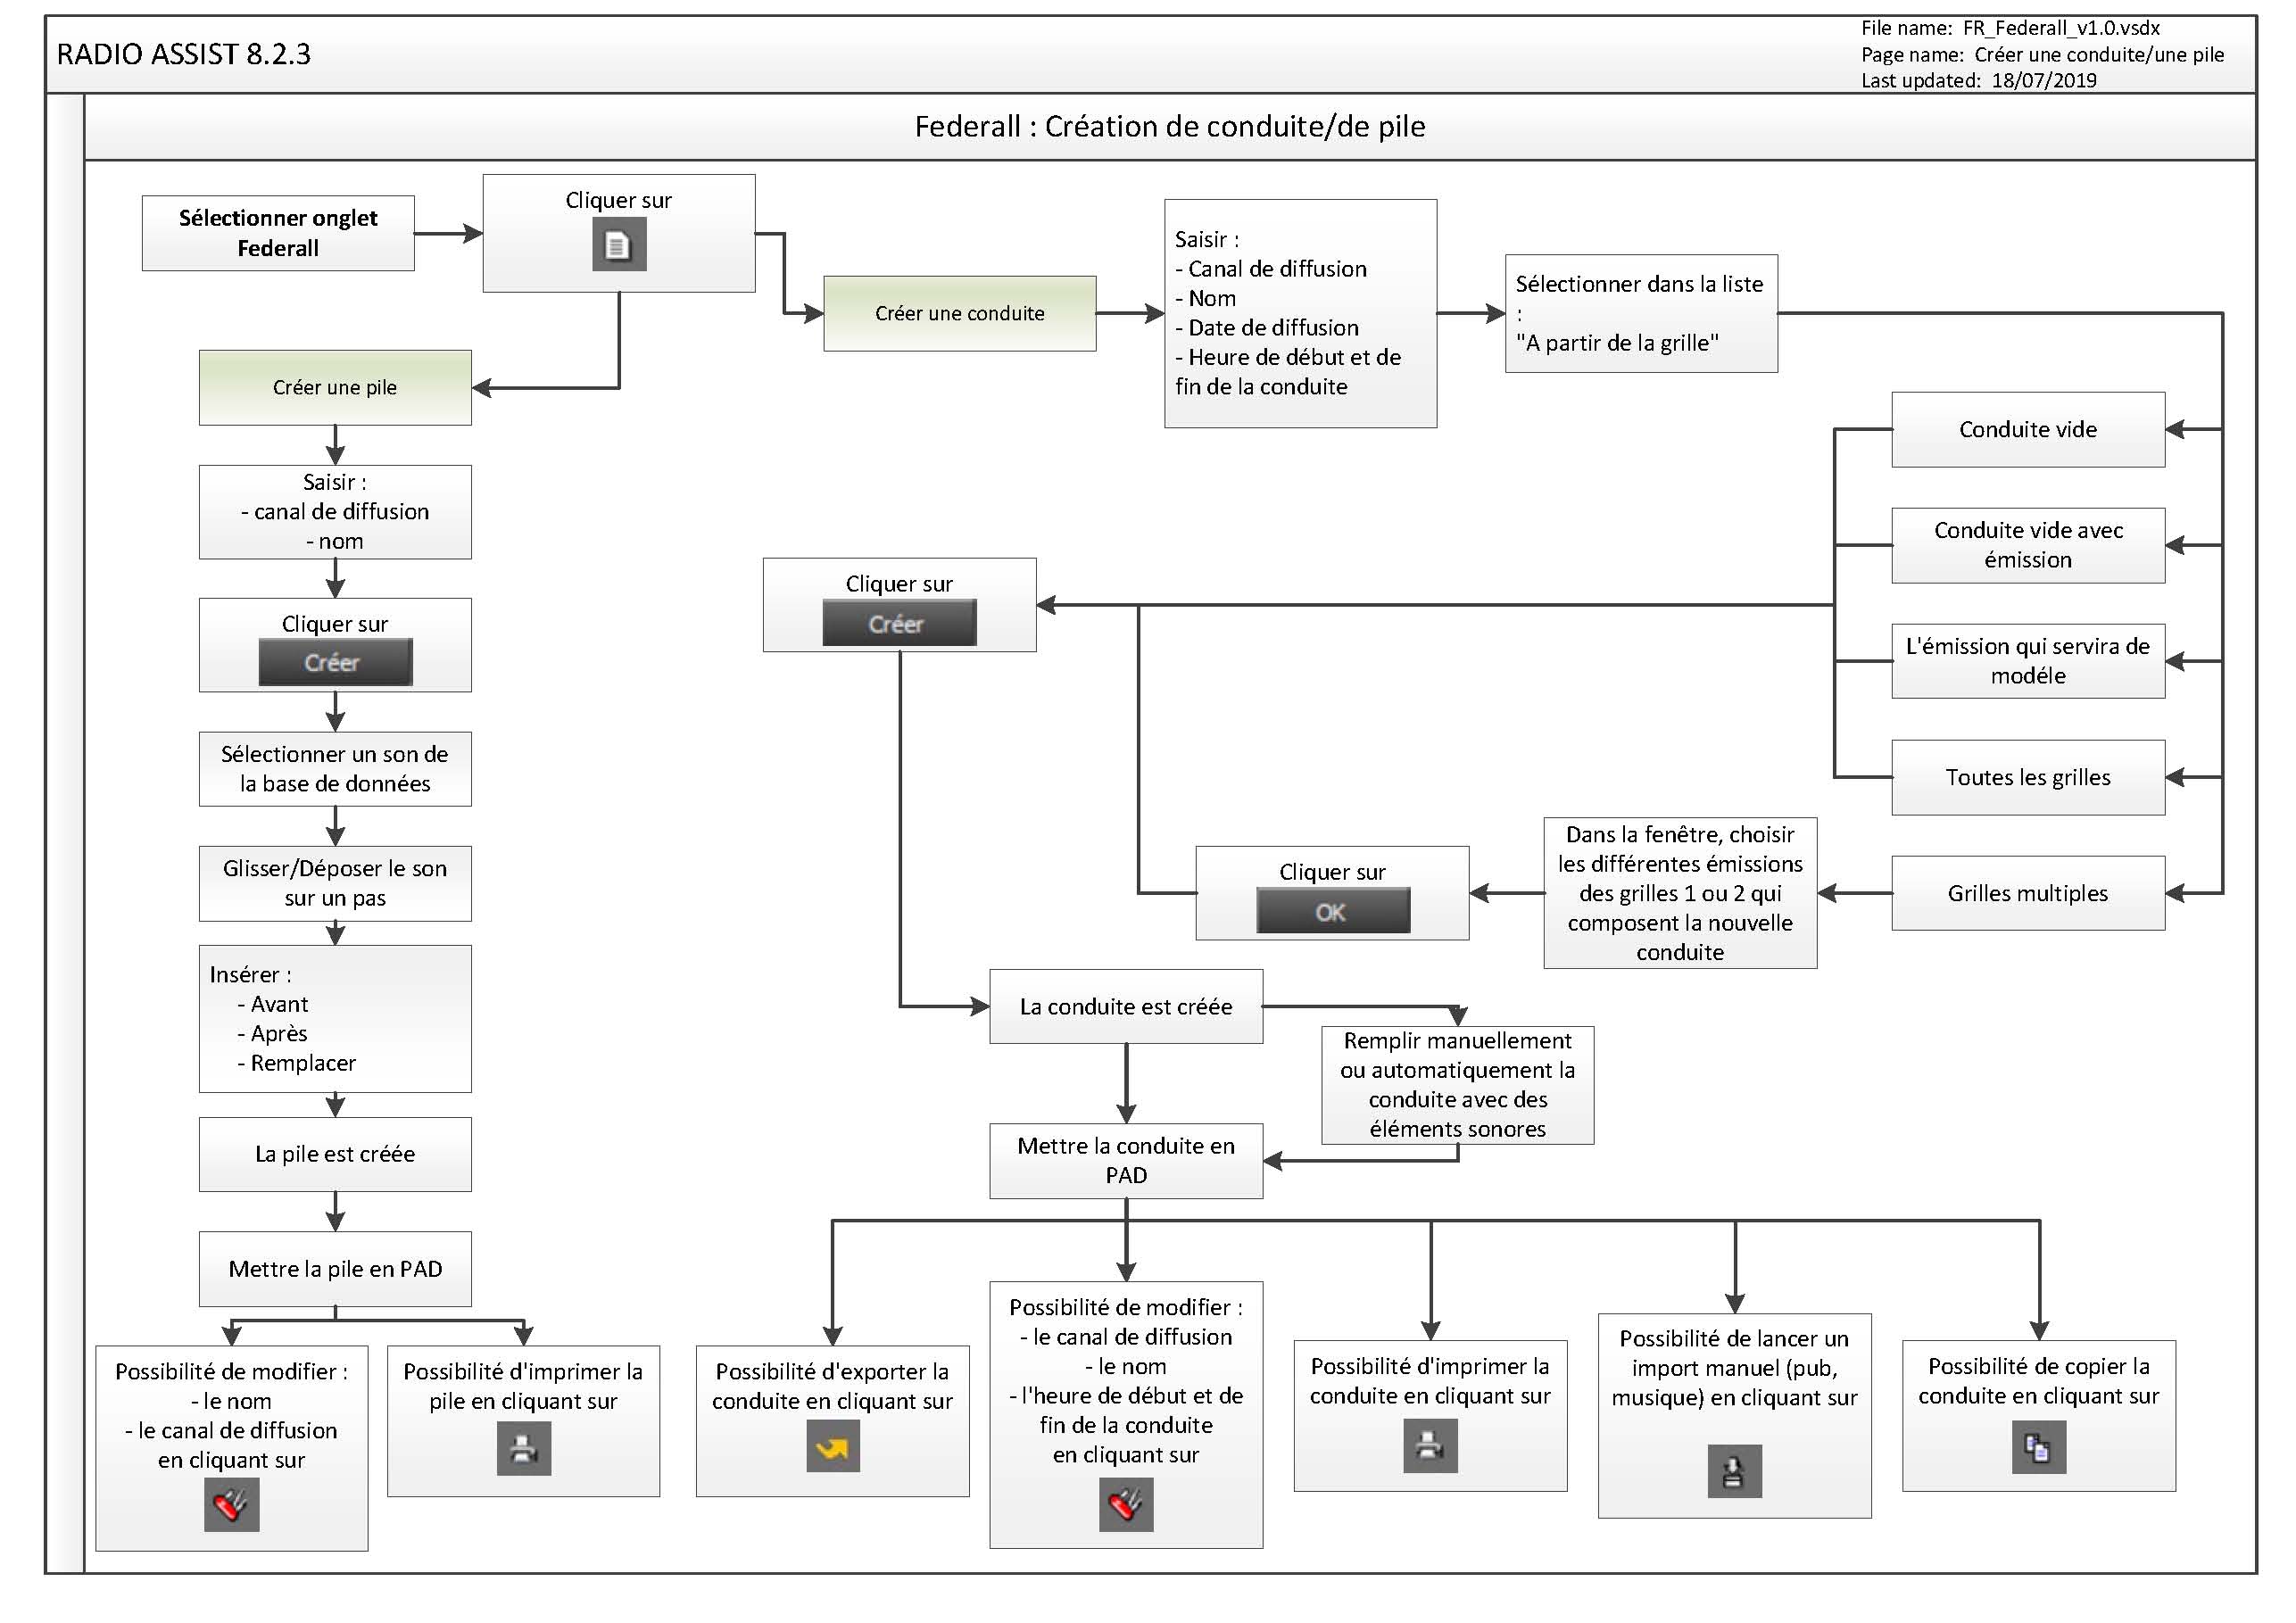Click the Mettre la conduite en PAD box
Screen dimensions: 2296x1623
1125,1160
